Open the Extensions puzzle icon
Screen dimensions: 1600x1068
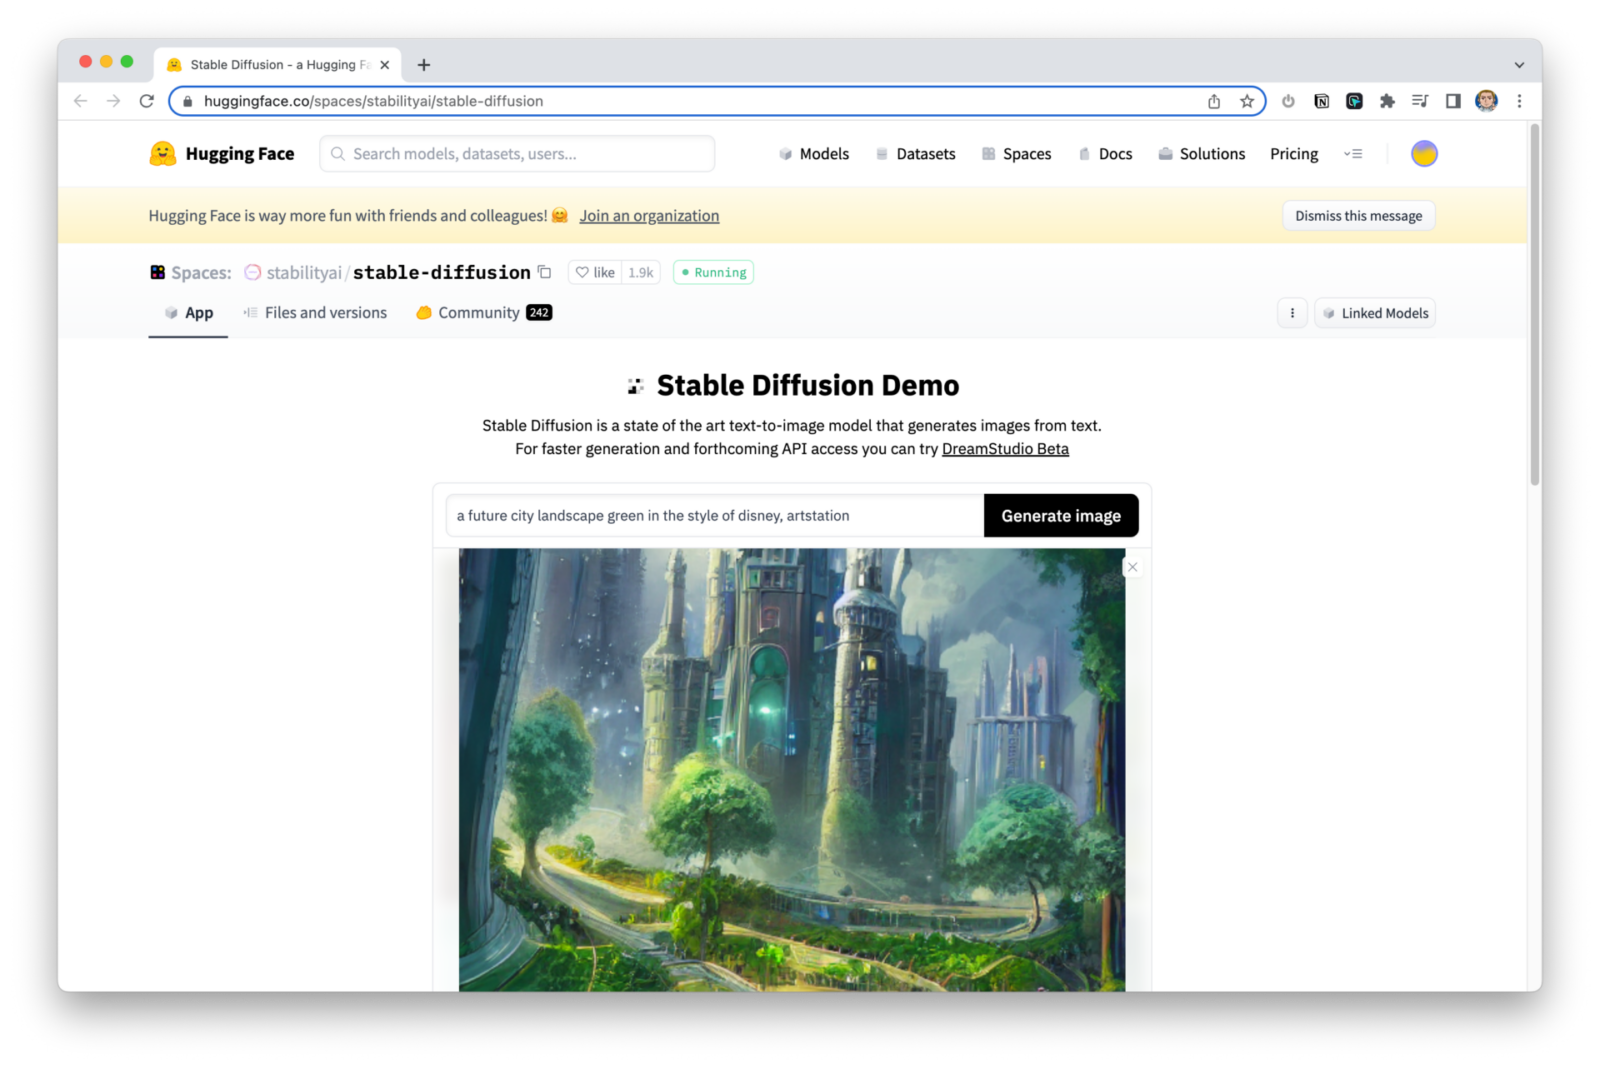tap(1387, 101)
